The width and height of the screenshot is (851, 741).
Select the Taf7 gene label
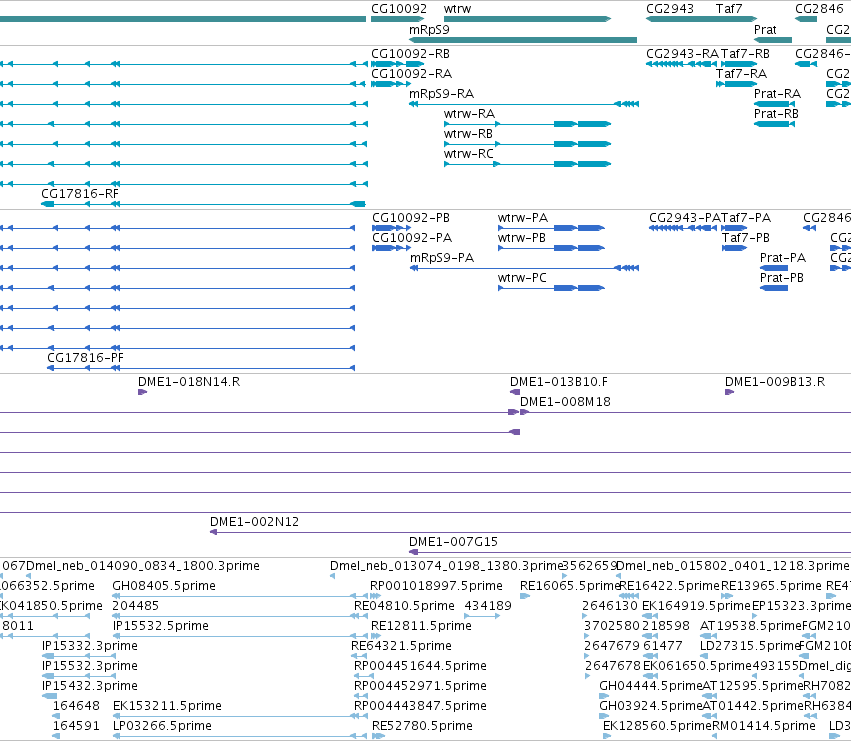(729, 9)
